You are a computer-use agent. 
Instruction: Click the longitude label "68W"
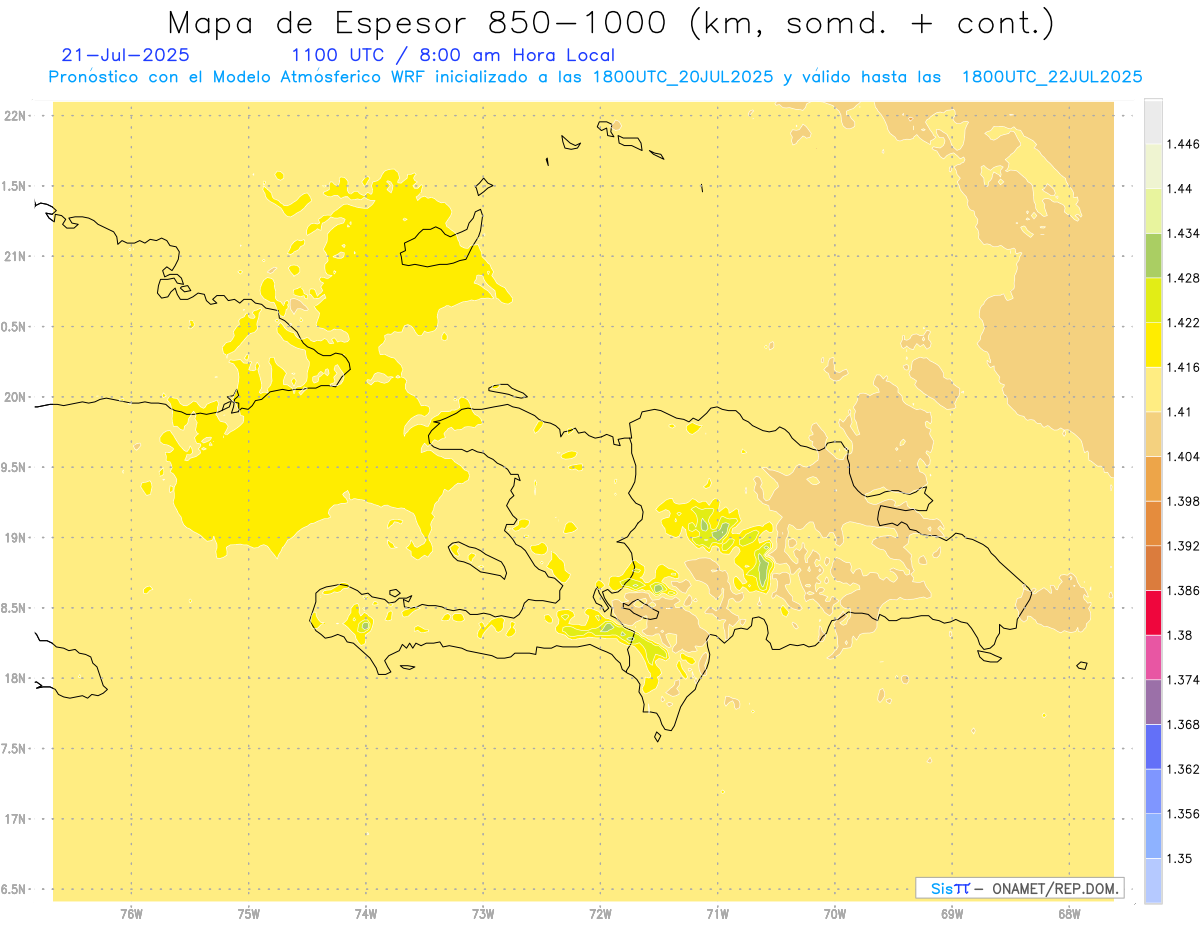[1069, 914]
